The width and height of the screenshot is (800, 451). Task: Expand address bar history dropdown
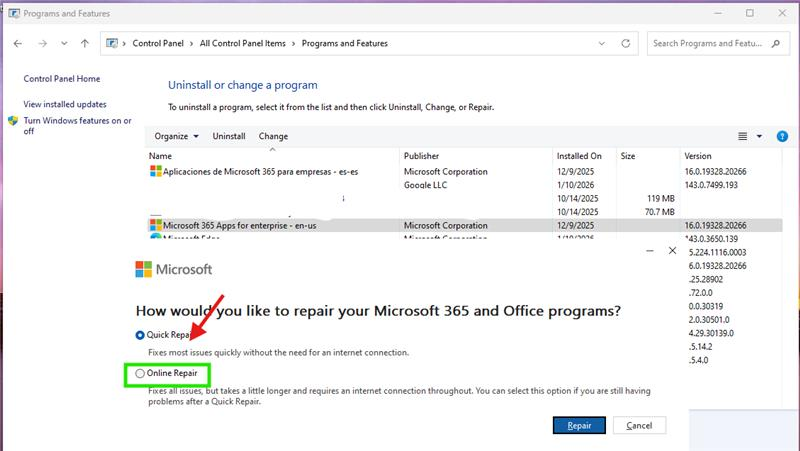[602, 43]
